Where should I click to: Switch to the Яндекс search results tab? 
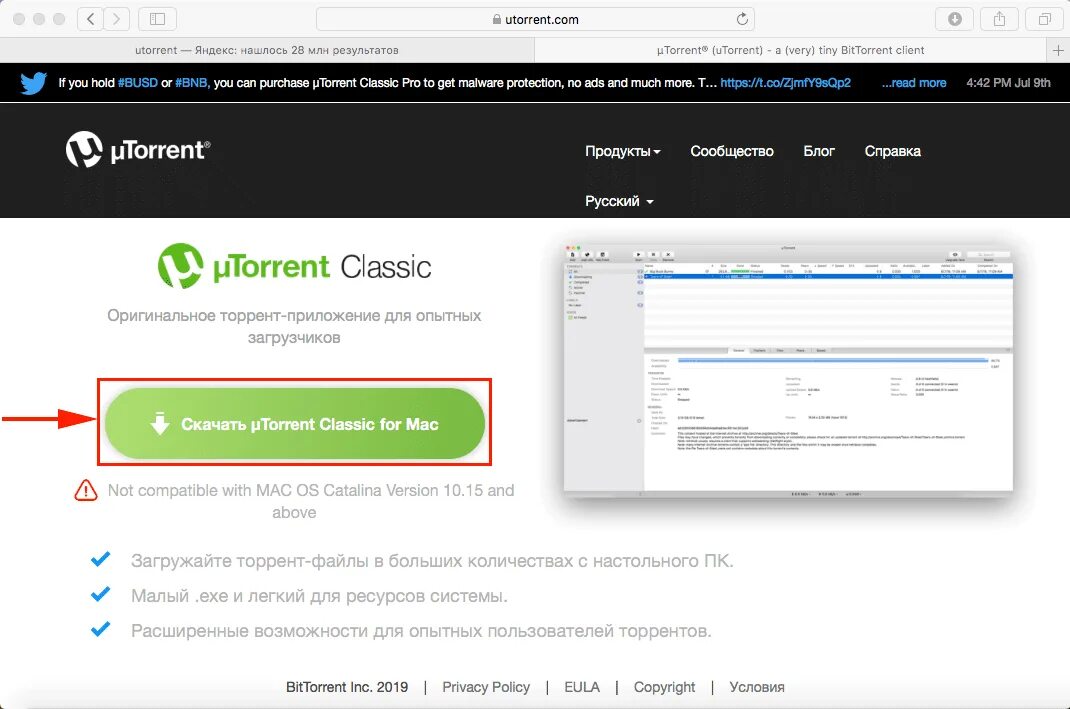pyautogui.click(x=267, y=50)
